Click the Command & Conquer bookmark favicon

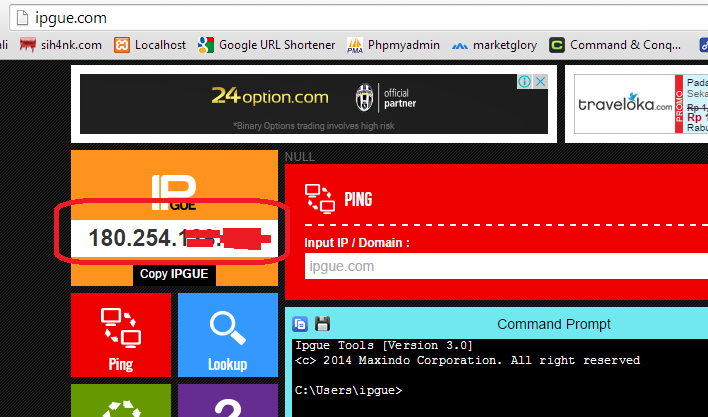point(557,45)
